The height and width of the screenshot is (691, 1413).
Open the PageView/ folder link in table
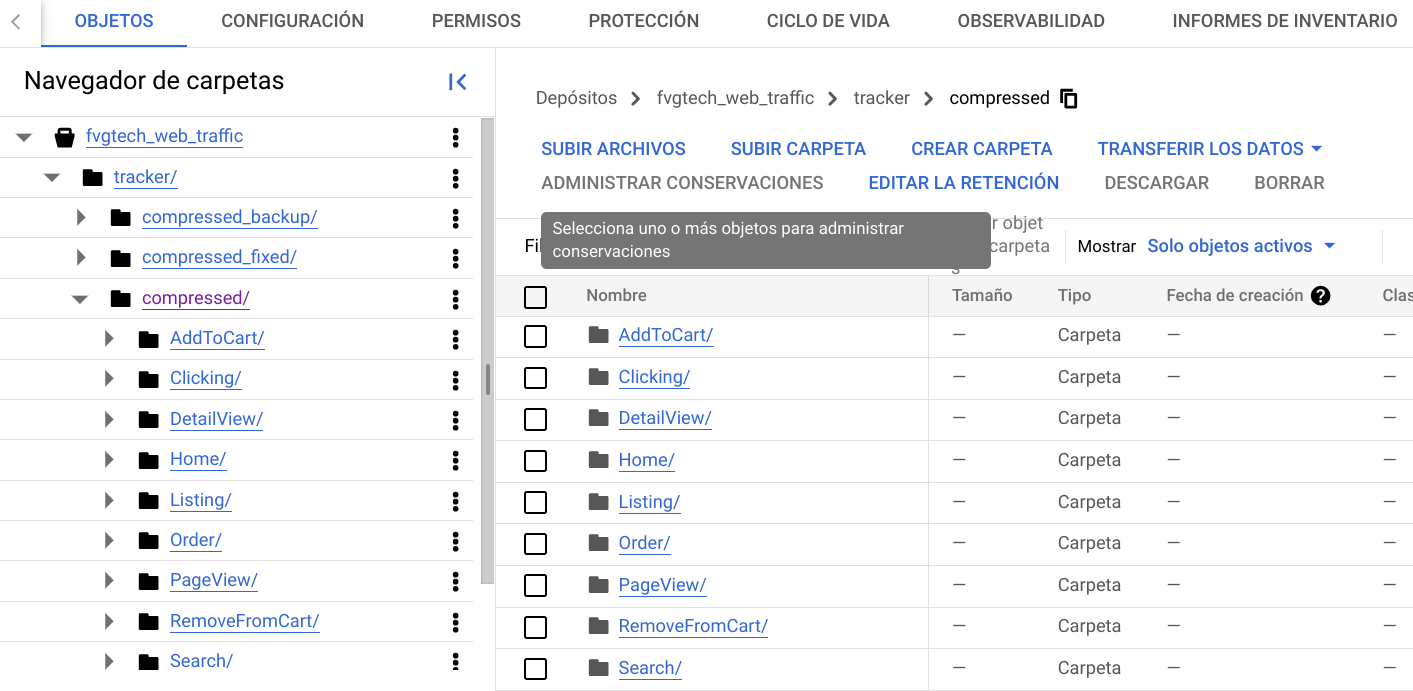coord(662,585)
